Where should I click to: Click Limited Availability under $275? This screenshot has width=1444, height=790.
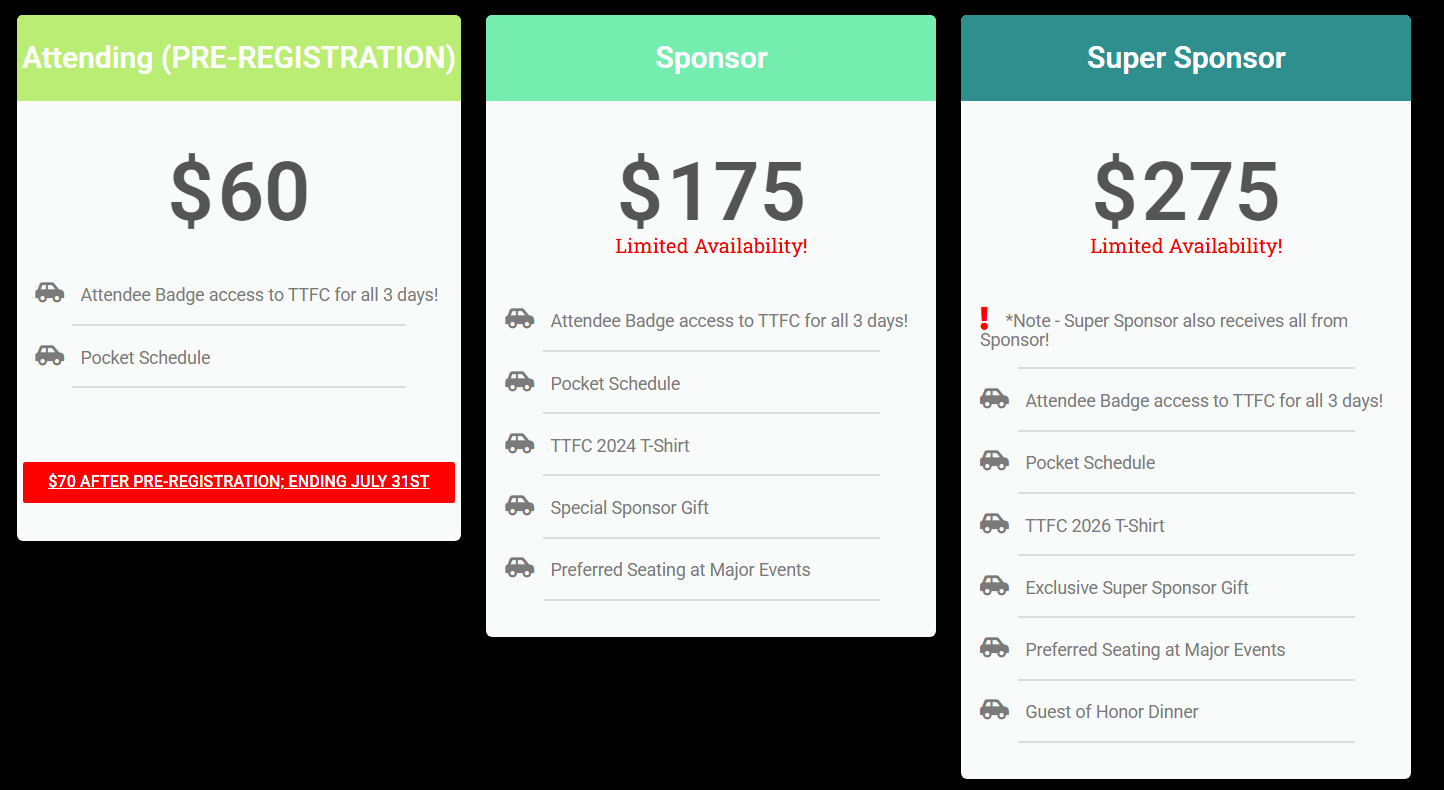tap(1186, 246)
